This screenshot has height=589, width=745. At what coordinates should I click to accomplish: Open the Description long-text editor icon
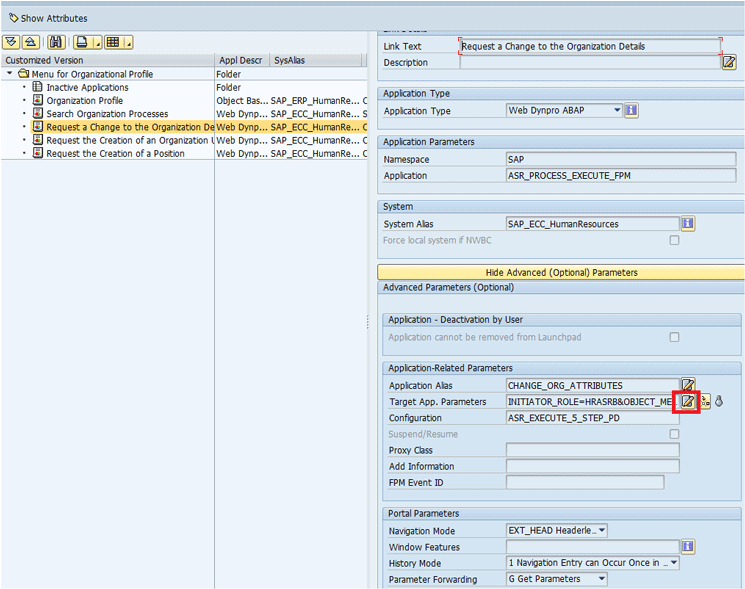pyautogui.click(x=729, y=62)
